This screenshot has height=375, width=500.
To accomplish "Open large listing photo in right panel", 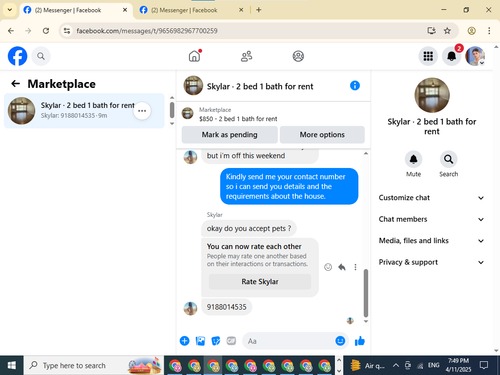I will pyautogui.click(x=432, y=95).
